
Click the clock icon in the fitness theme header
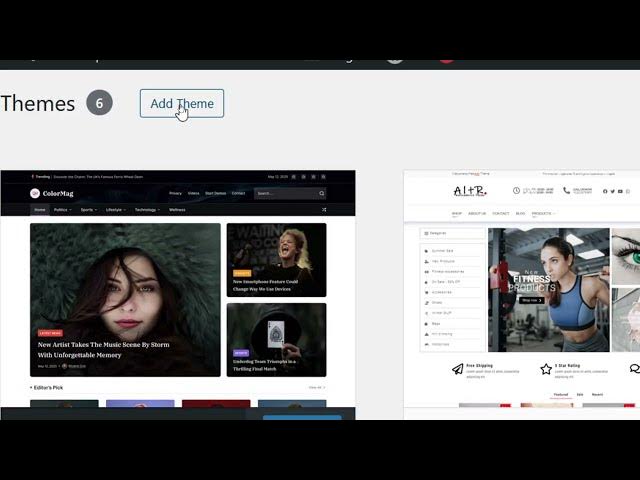tap(516, 190)
